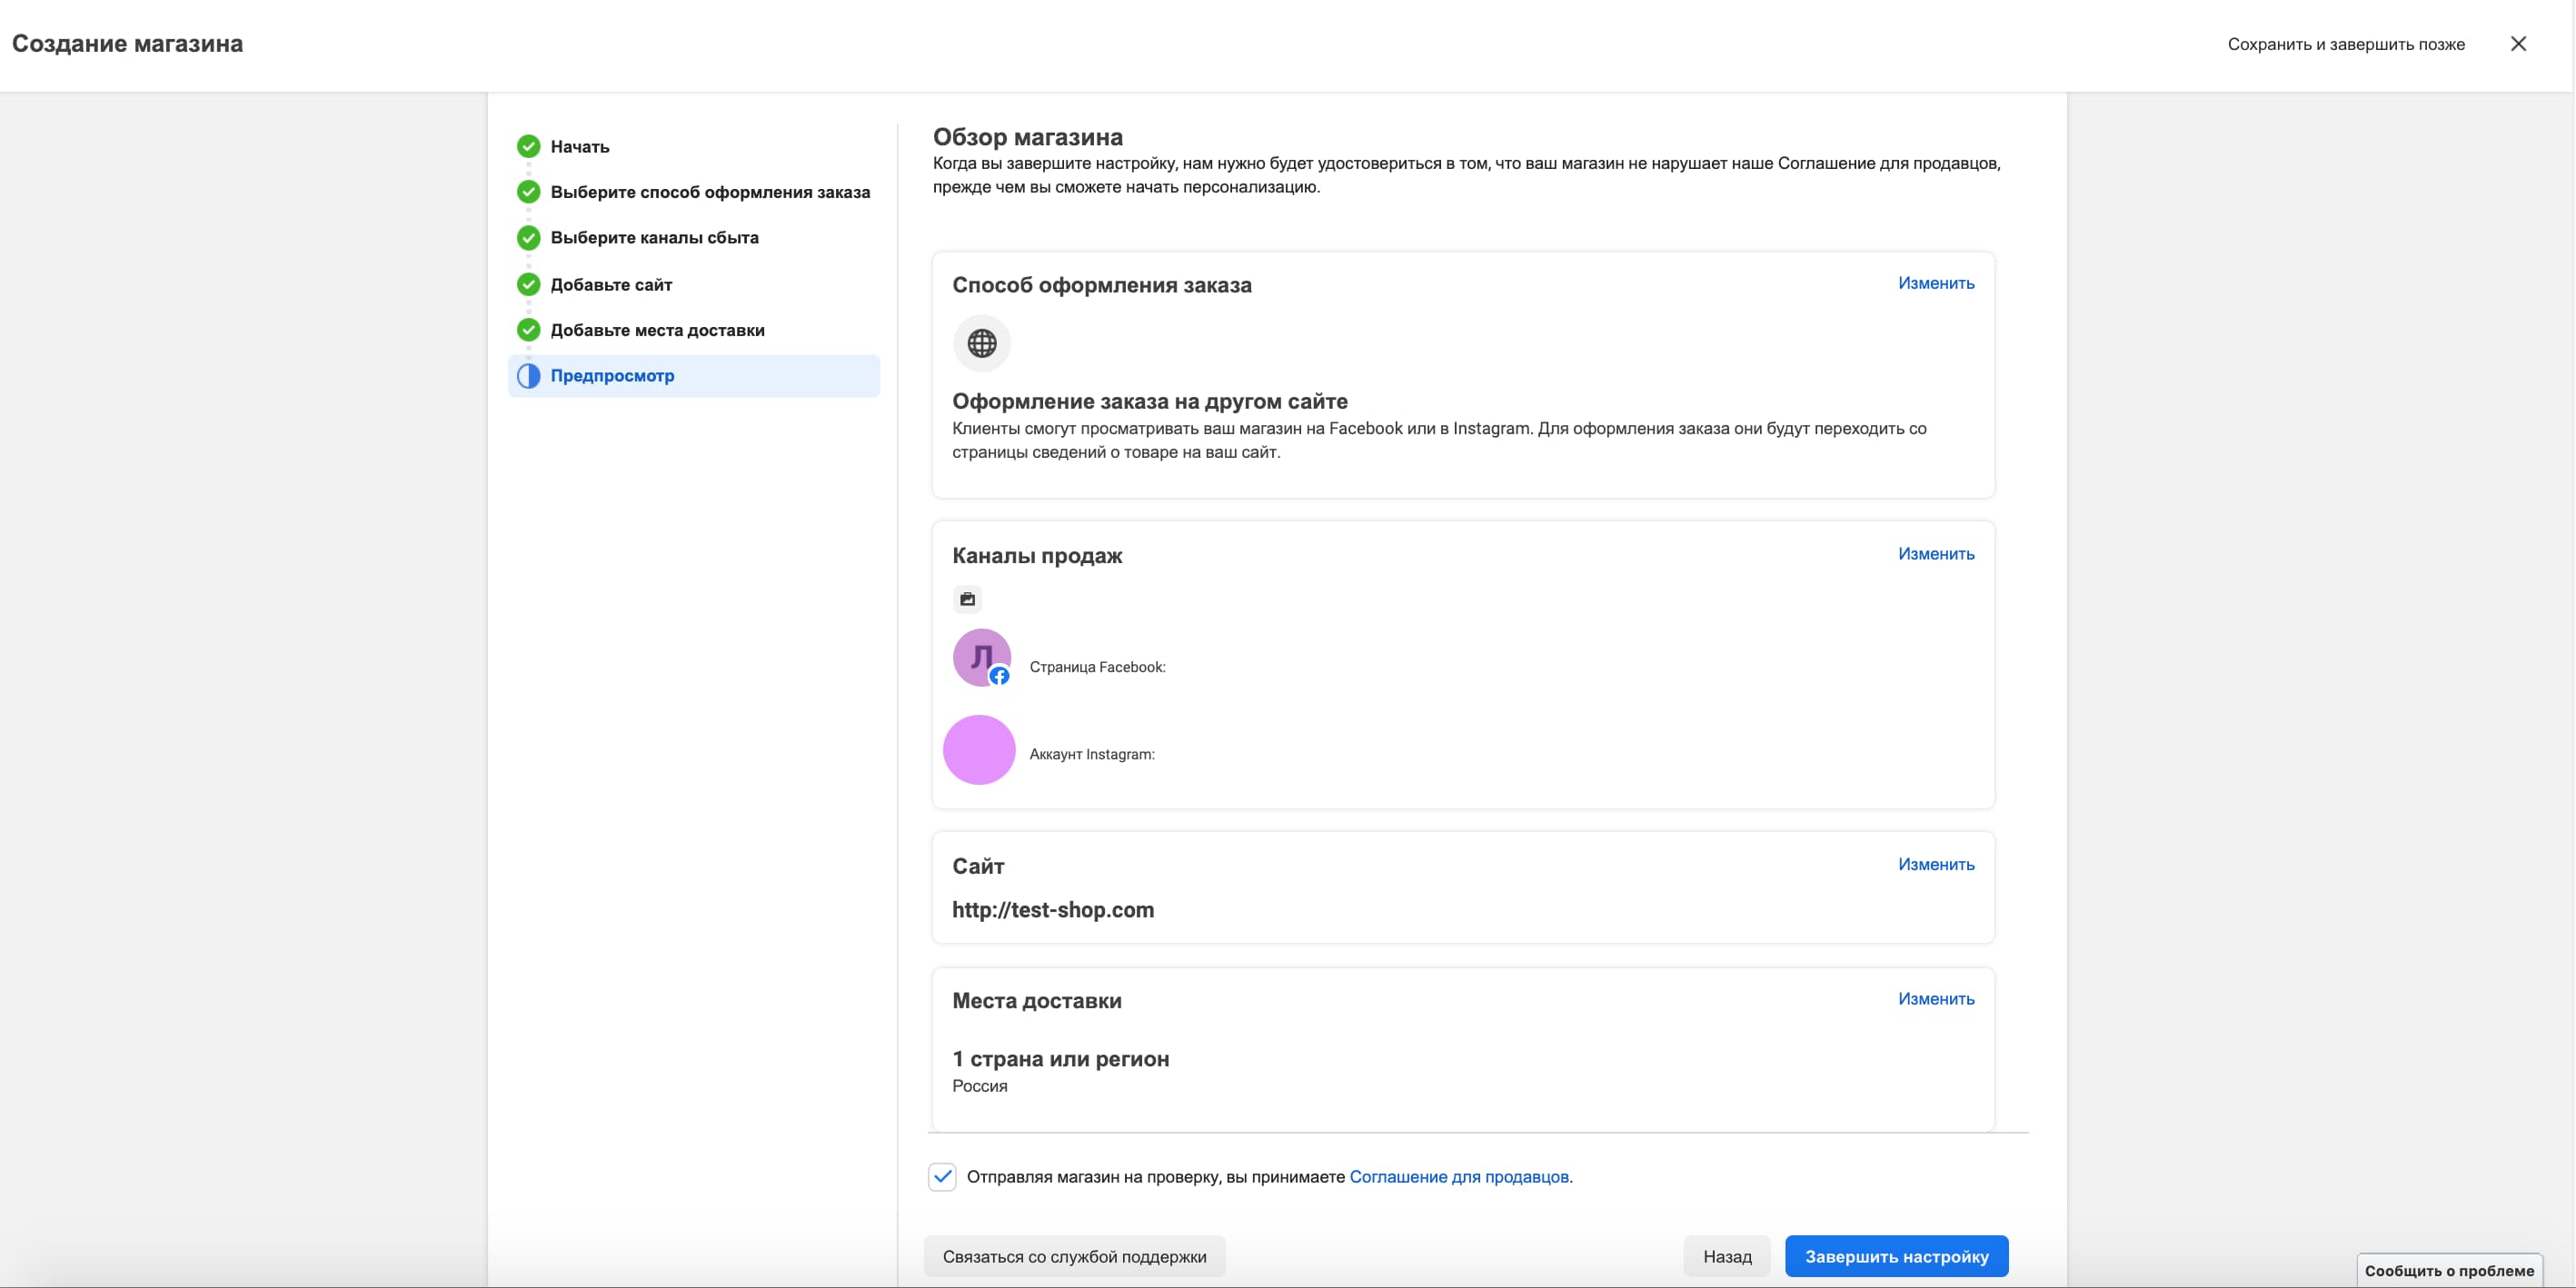Click the half-filled progress icon beside Предпросмотр
The width and height of the screenshot is (2576, 1288).
point(528,375)
